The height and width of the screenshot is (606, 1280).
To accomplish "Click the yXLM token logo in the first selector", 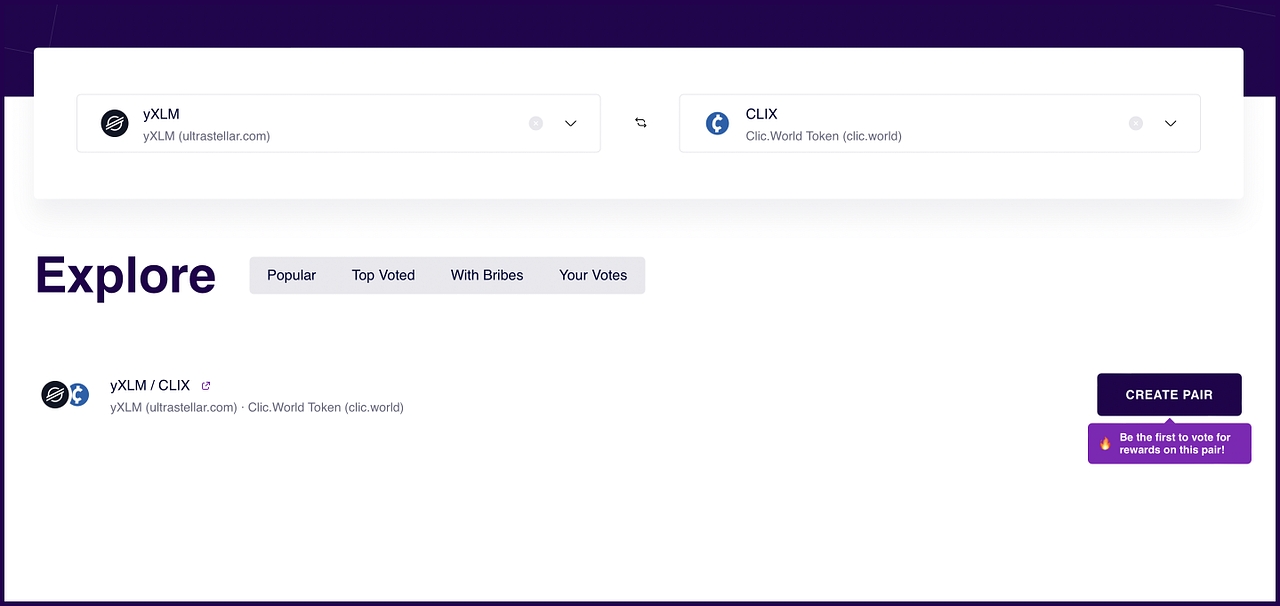I will pyautogui.click(x=115, y=123).
